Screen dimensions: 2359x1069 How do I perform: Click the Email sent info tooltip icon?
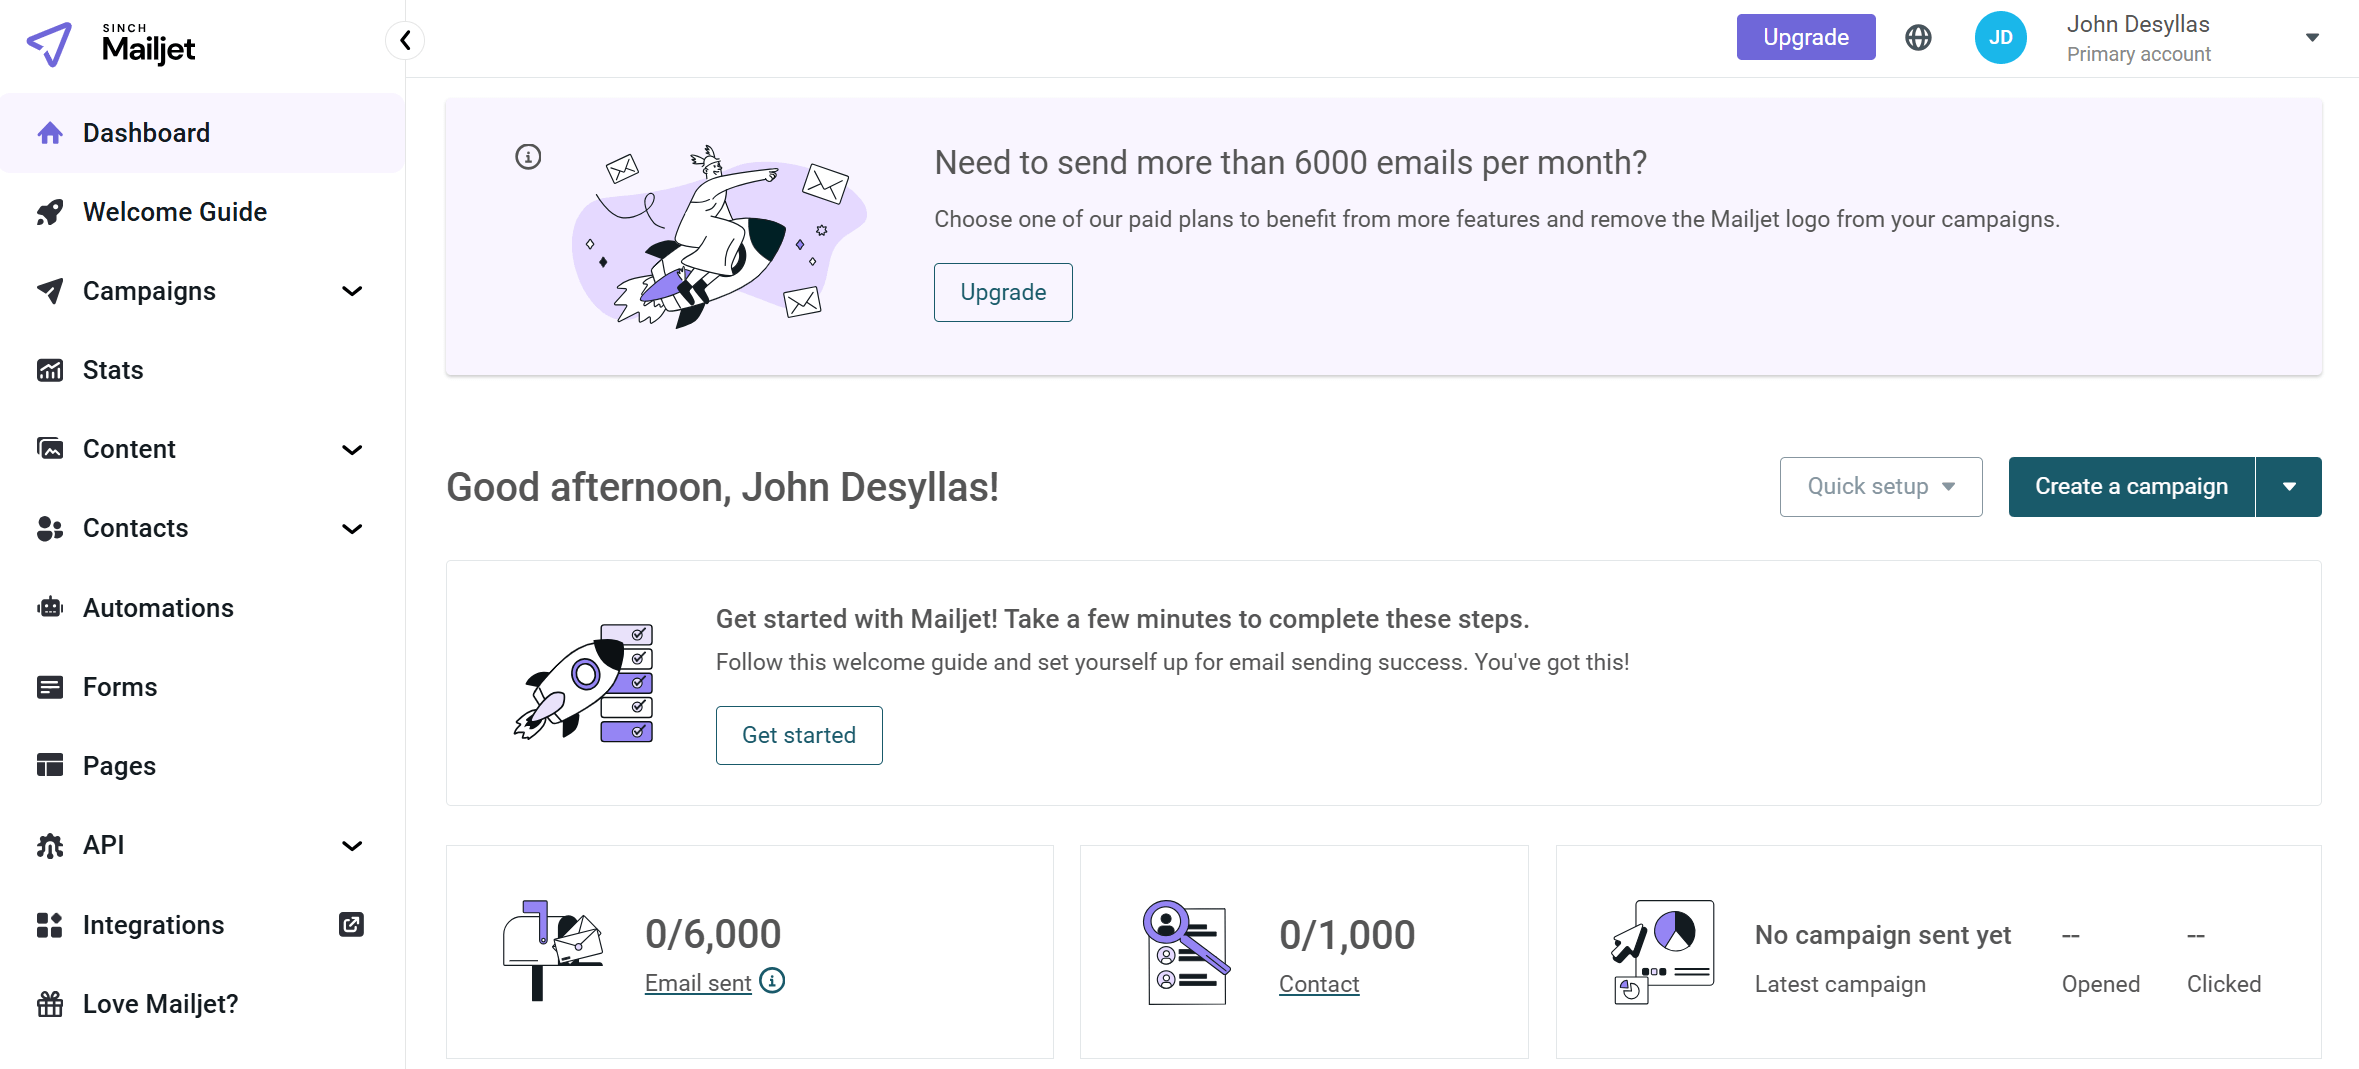point(771,982)
